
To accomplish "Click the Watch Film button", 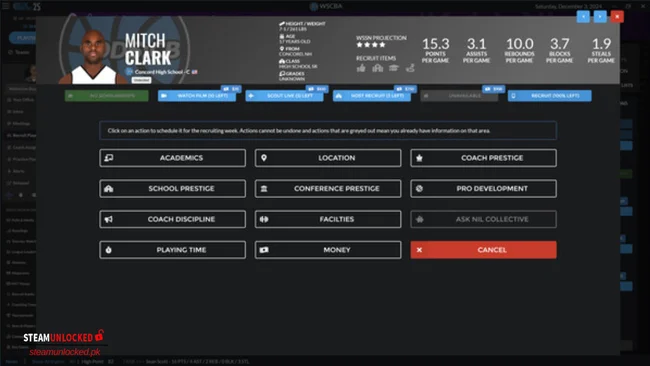I will click(x=197, y=96).
